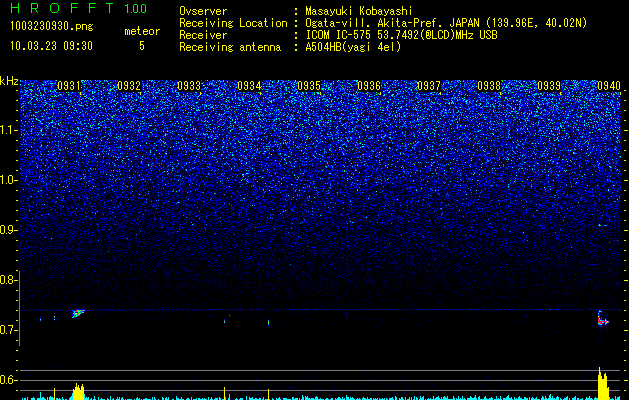Click the meteor echo near 0931
This screenshot has width=629, height=400.
[78, 313]
